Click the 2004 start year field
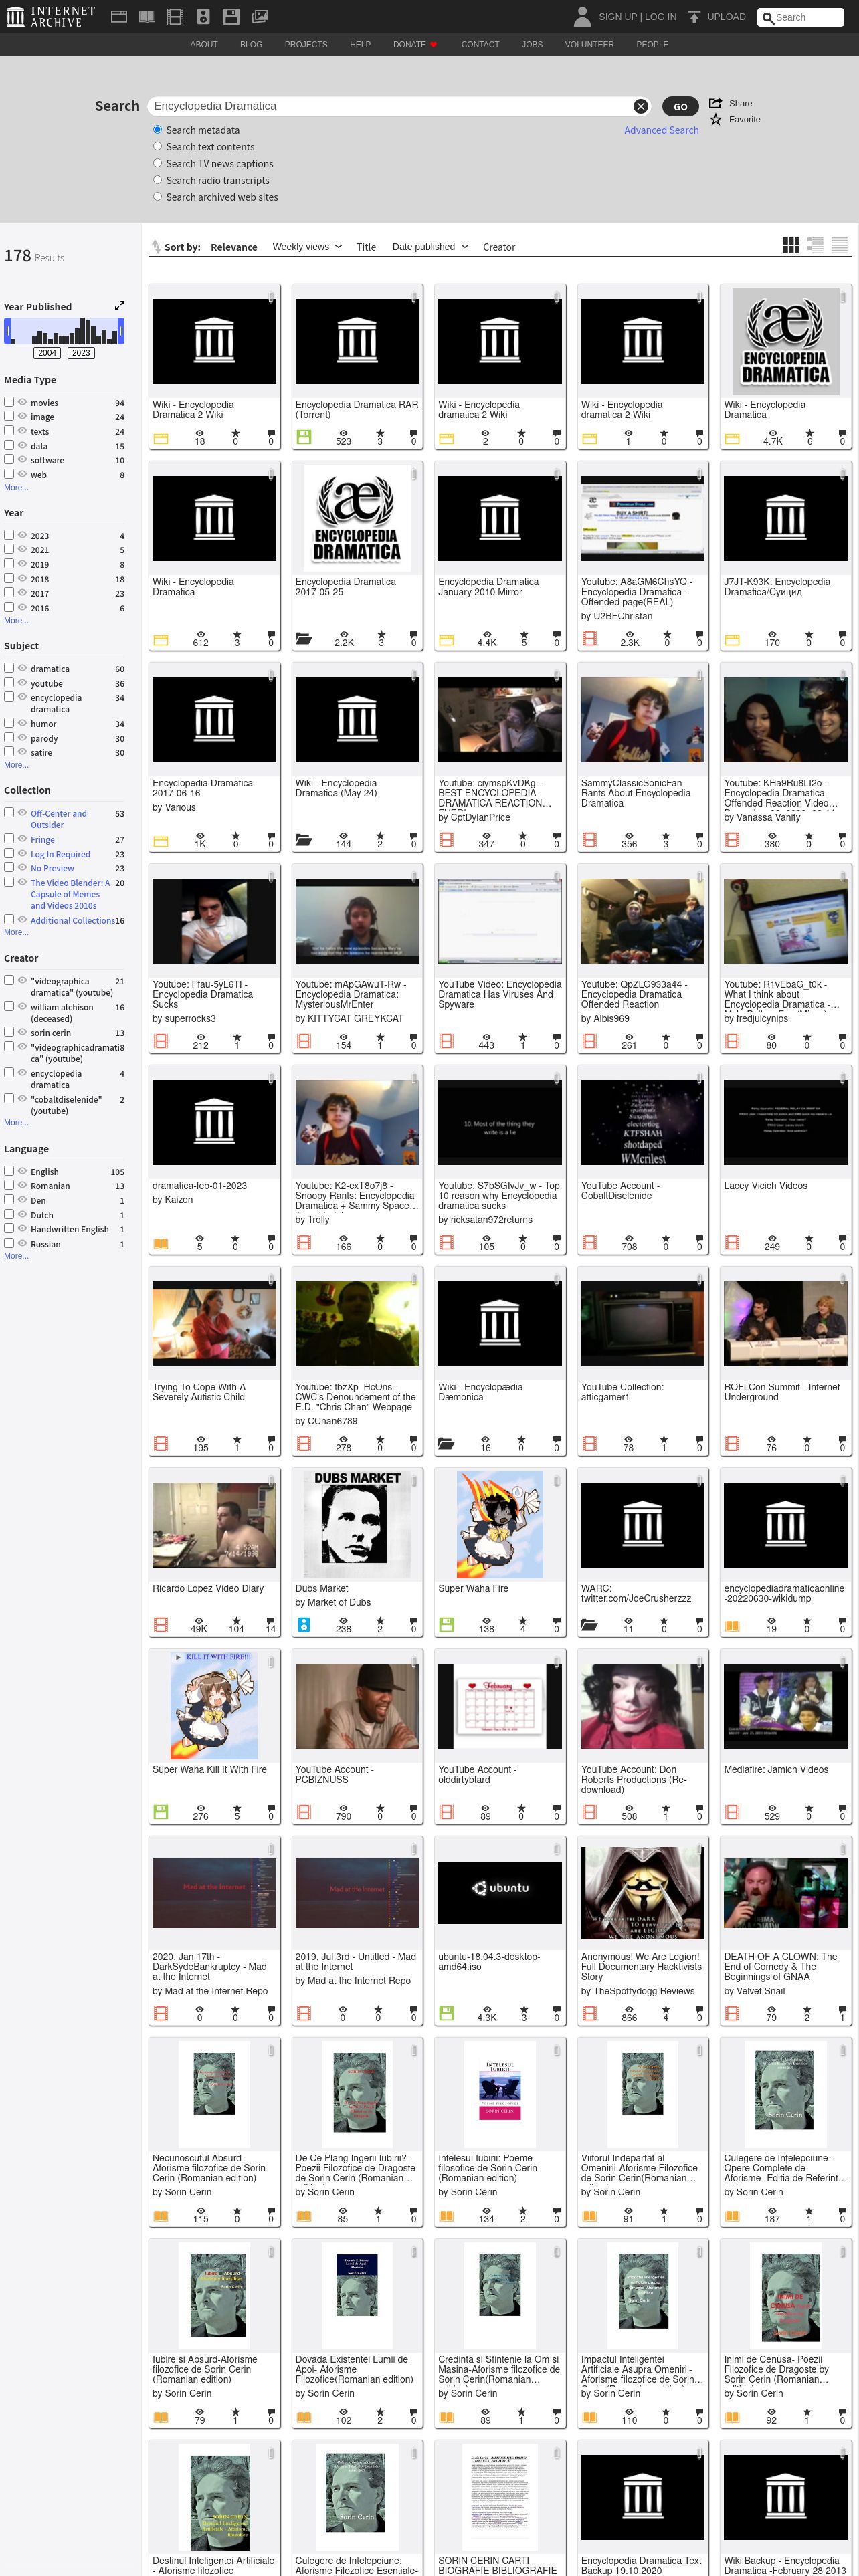 pos(47,353)
